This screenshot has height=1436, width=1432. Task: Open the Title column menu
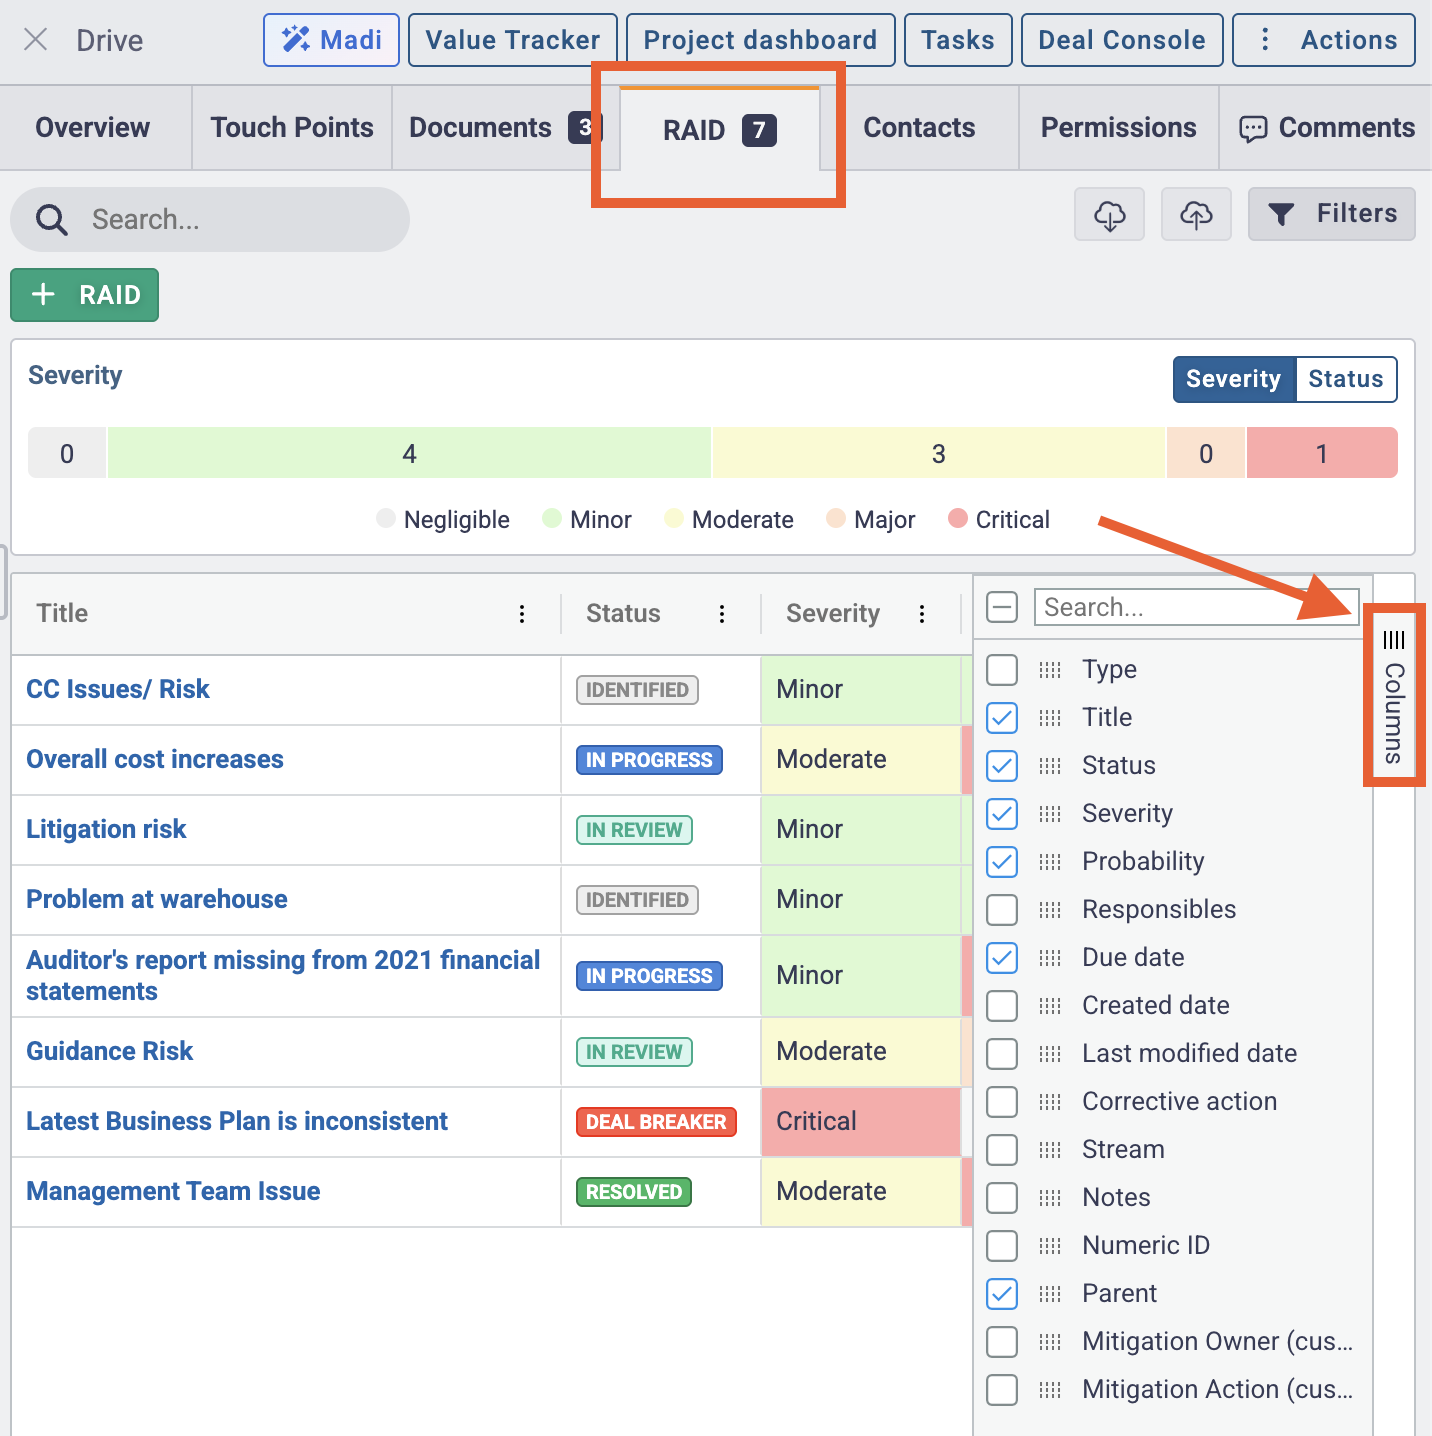[522, 614]
